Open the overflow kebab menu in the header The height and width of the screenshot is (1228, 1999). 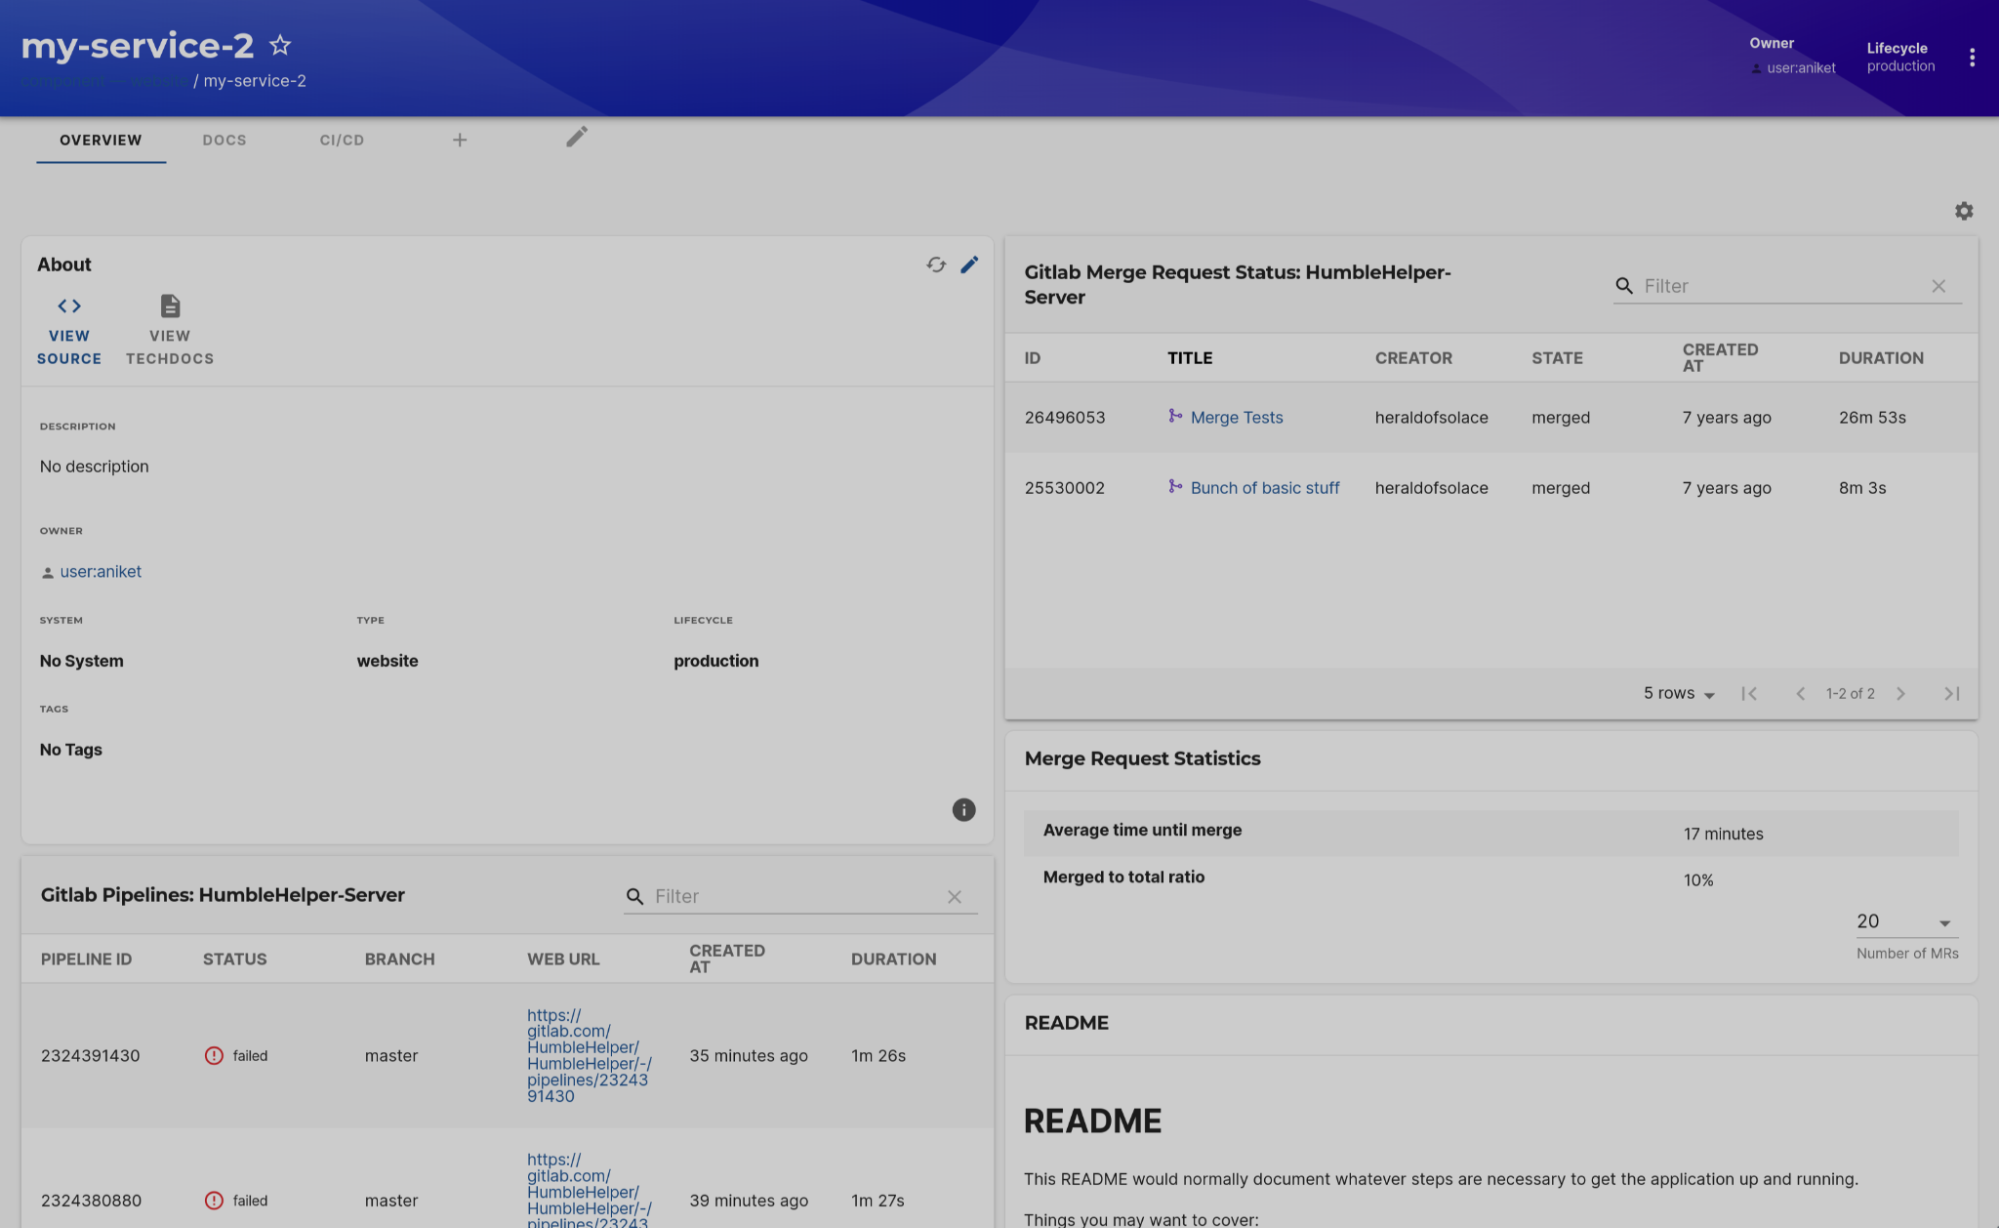pyautogui.click(x=1972, y=57)
